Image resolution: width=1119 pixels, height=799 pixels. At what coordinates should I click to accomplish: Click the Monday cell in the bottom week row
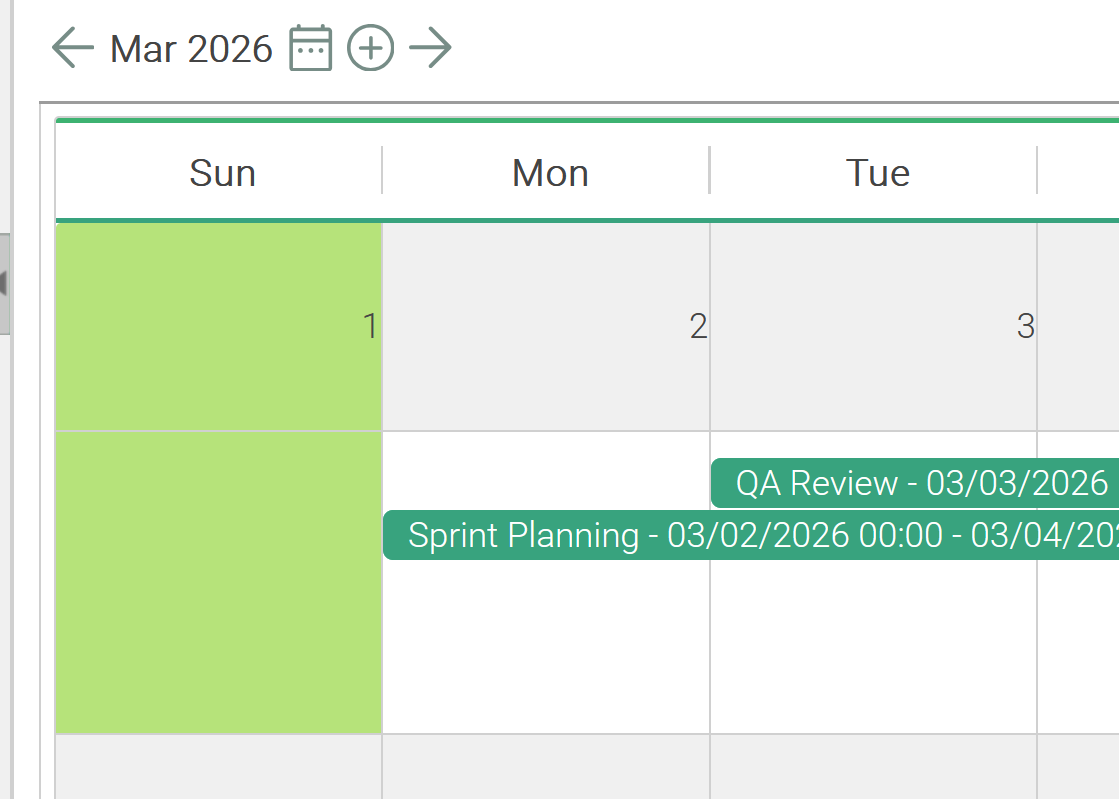546,767
